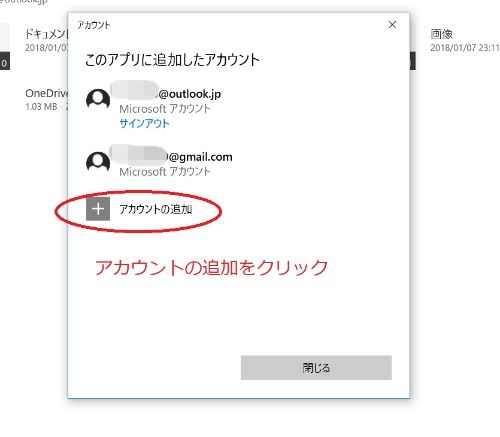Image resolution: width=500 pixels, height=437 pixels.
Task: Open the OneDrive item behind the dialog
Action: click(x=47, y=93)
